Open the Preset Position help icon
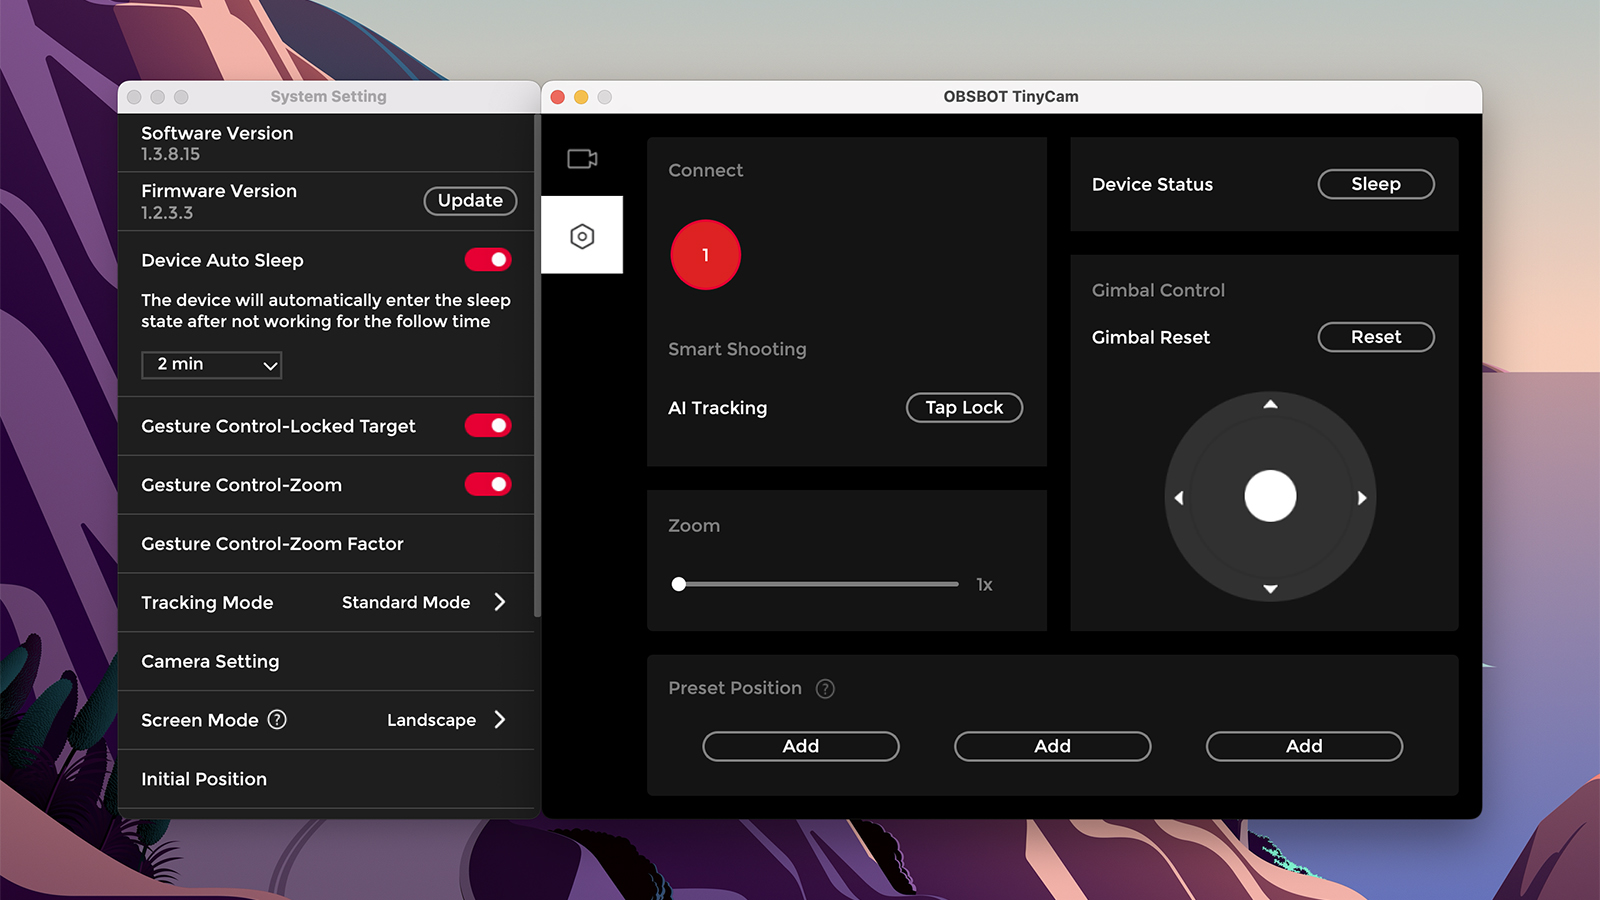This screenshot has width=1600, height=900. (825, 688)
